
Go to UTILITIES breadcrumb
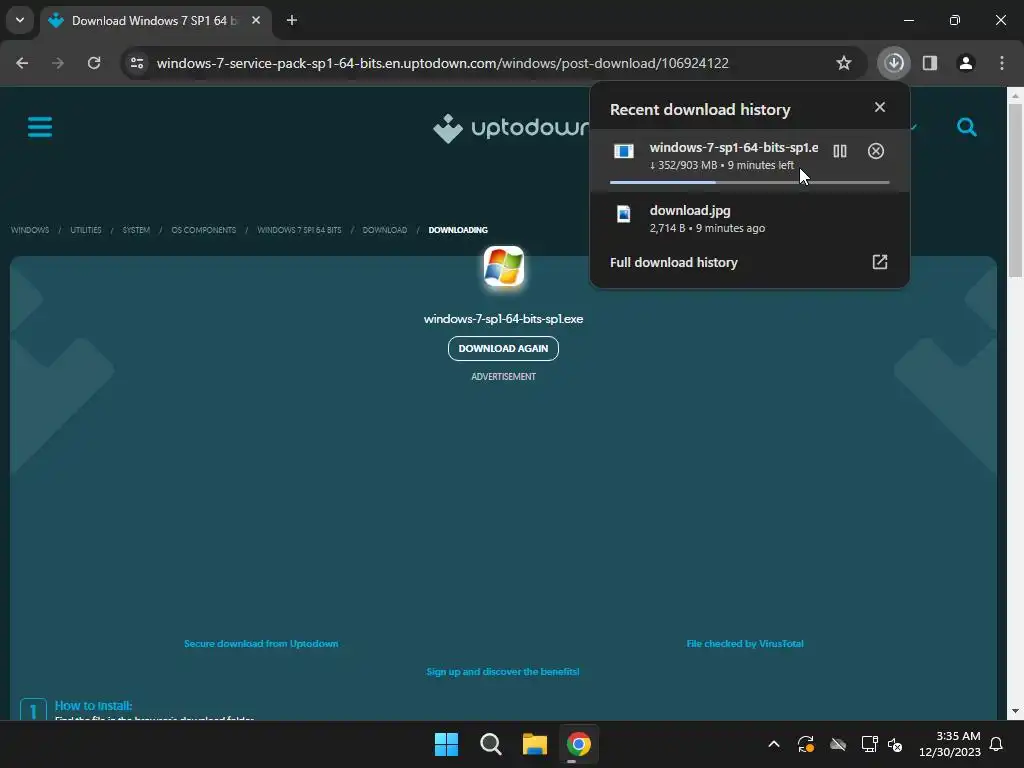[x=86, y=230]
